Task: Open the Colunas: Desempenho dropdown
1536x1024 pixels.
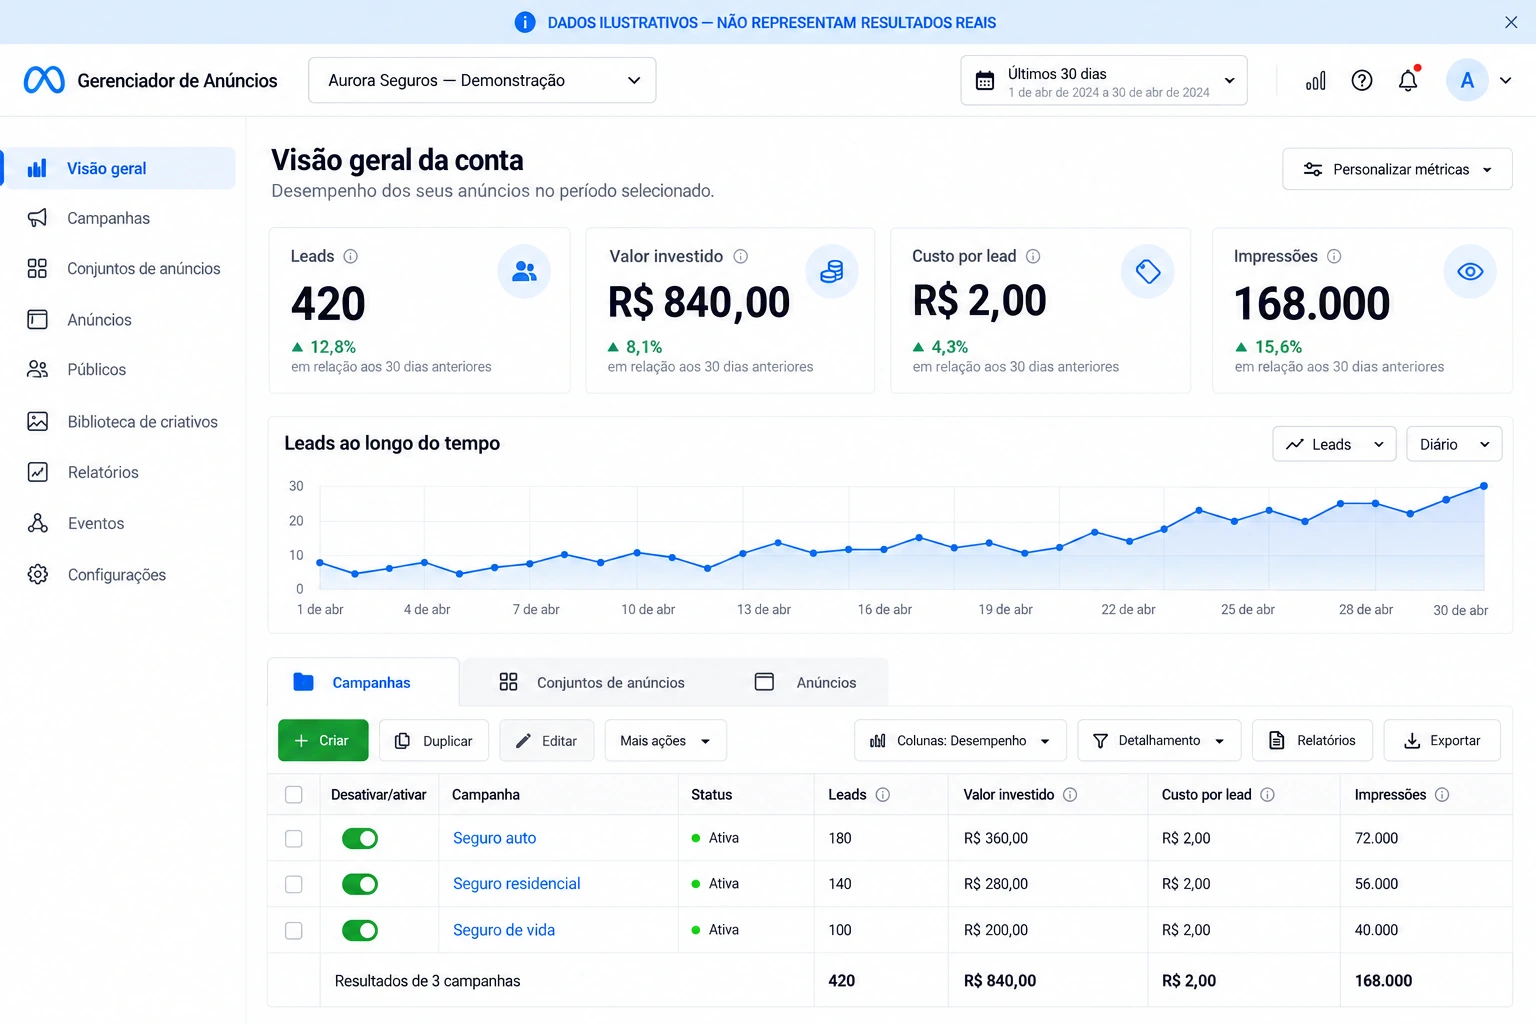Action: [960, 741]
